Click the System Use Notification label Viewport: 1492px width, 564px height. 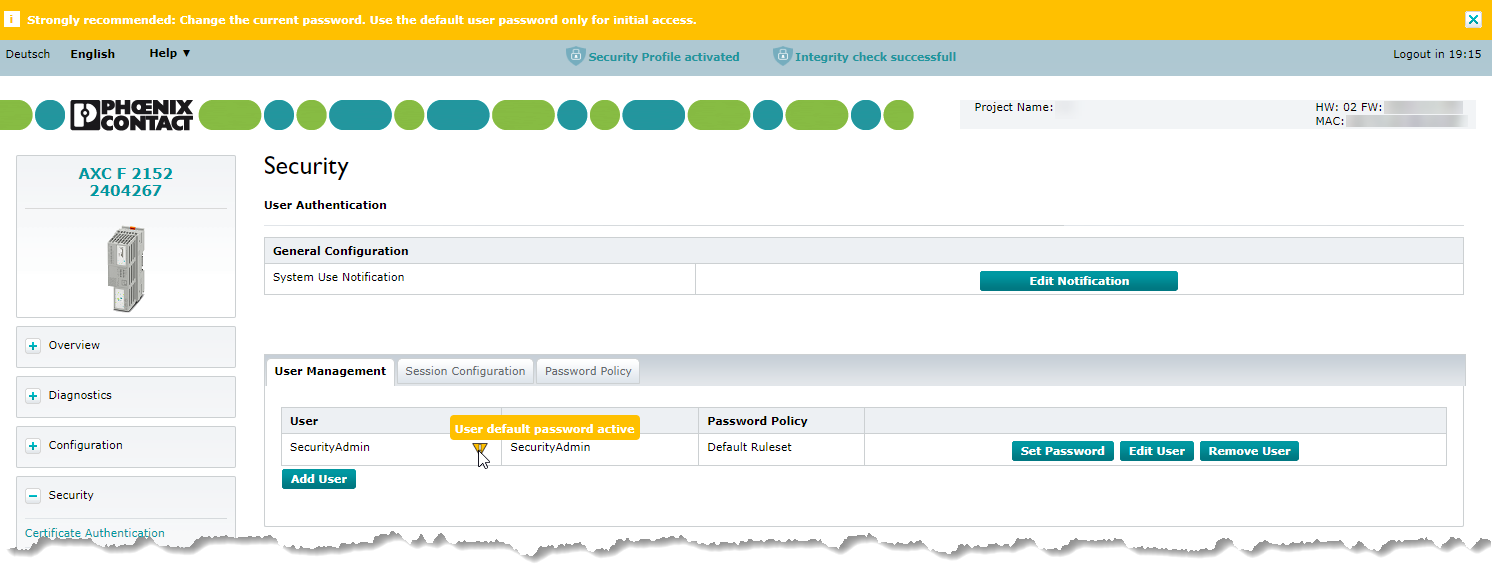click(x=339, y=277)
